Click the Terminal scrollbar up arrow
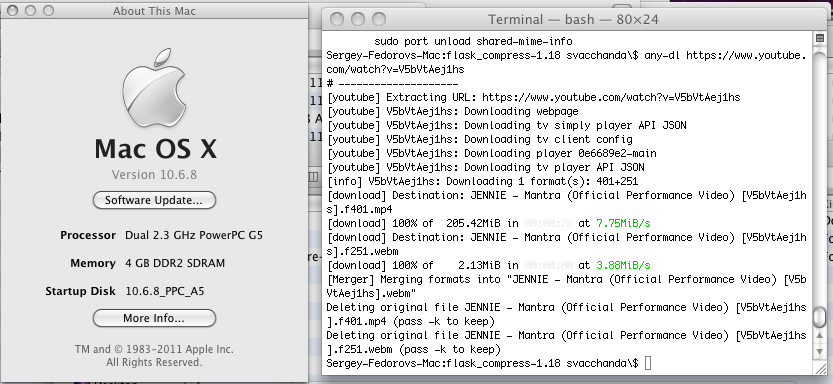The width and height of the screenshot is (833, 384). (819, 336)
